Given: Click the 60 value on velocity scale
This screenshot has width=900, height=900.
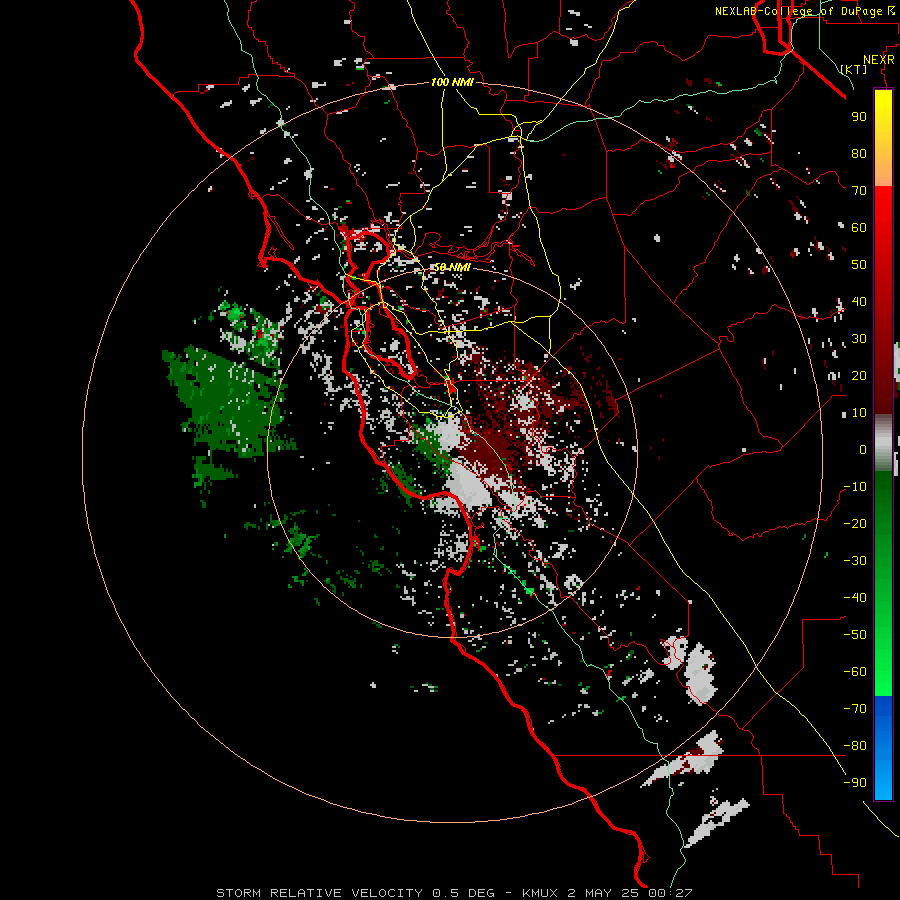Looking at the screenshot, I should pos(859,227).
